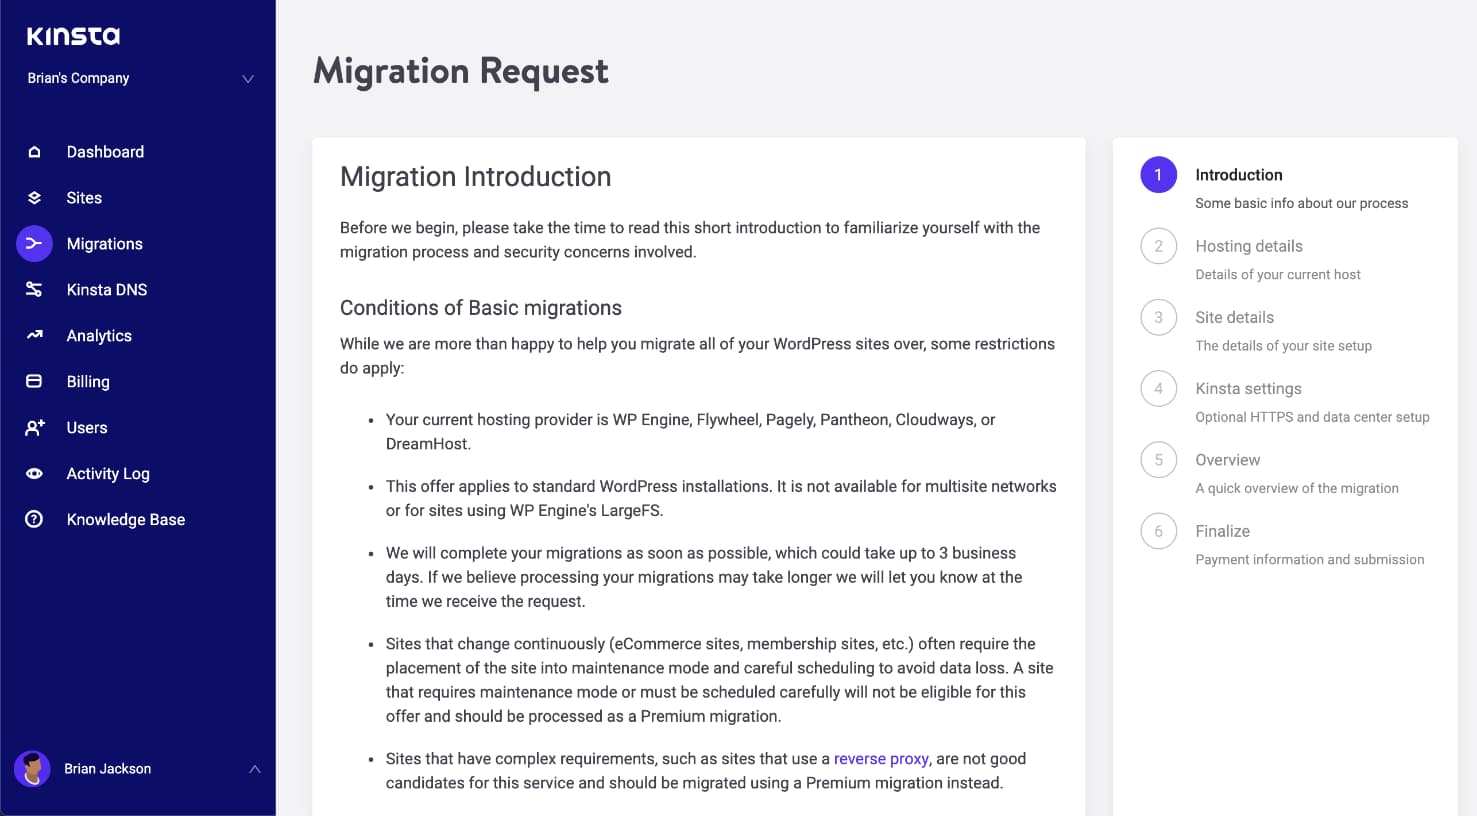View the Activity Log
Image resolution: width=1477 pixels, height=816 pixels.
click(x=108, y=474)
